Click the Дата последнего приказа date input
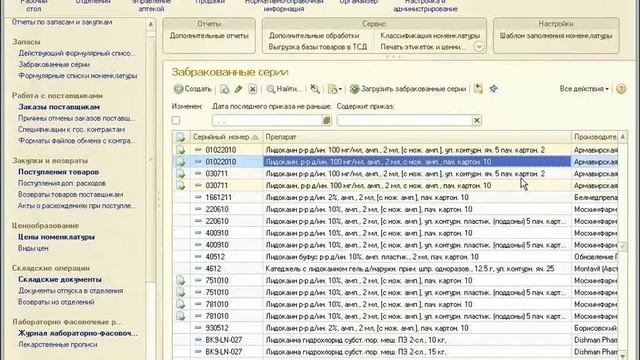 click(x=268, y=120)
